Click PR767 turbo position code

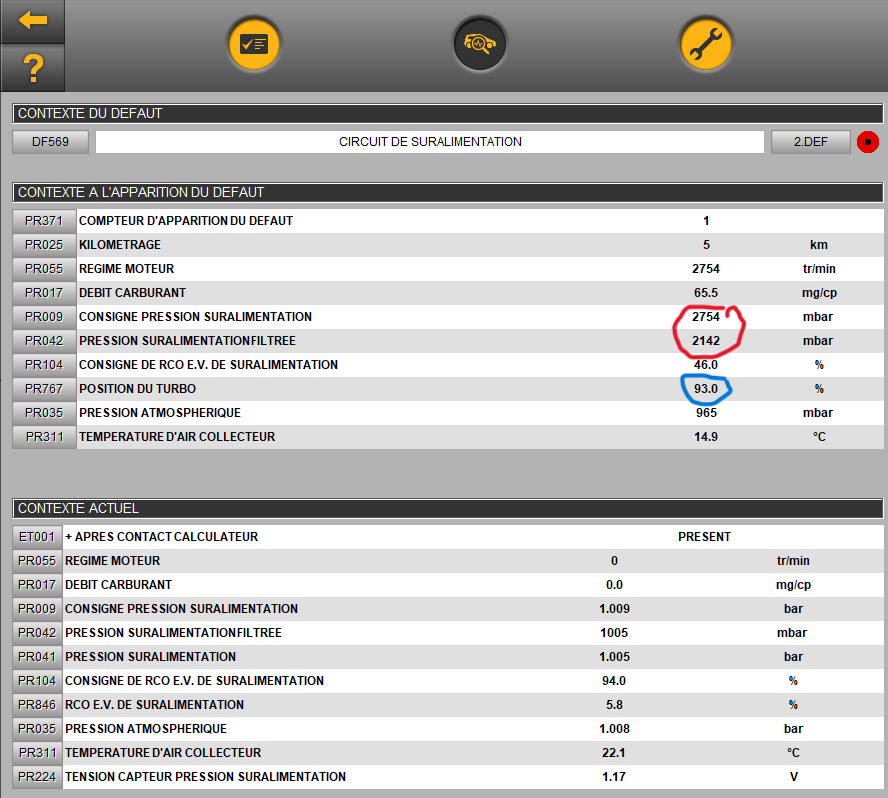tap(44, 389)
